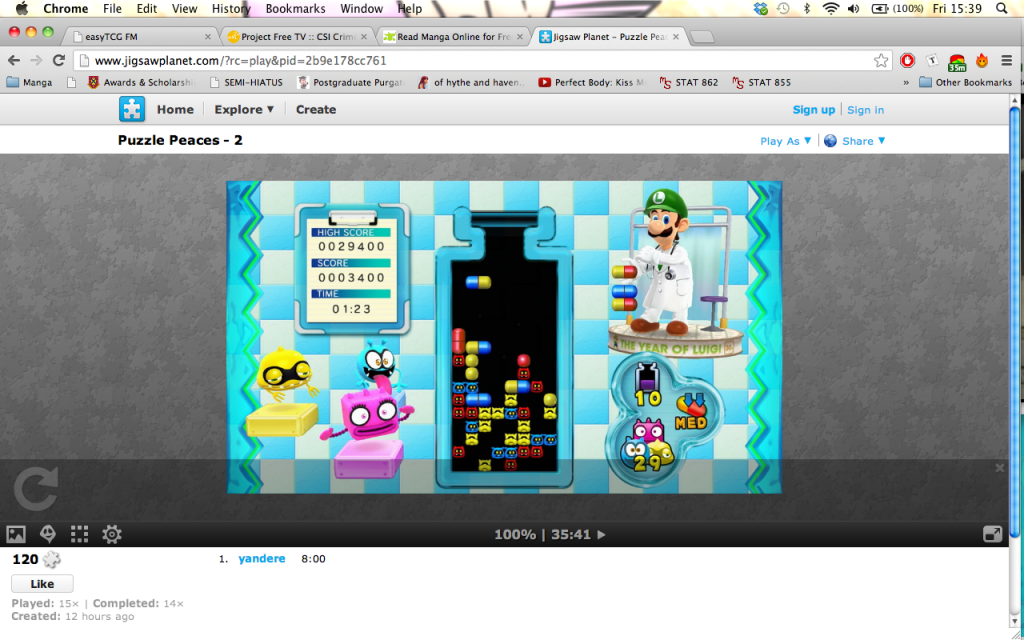The image size is (1024, 640).
Task: Toggle the ghost image helper icon
Action: click(48, 534)
